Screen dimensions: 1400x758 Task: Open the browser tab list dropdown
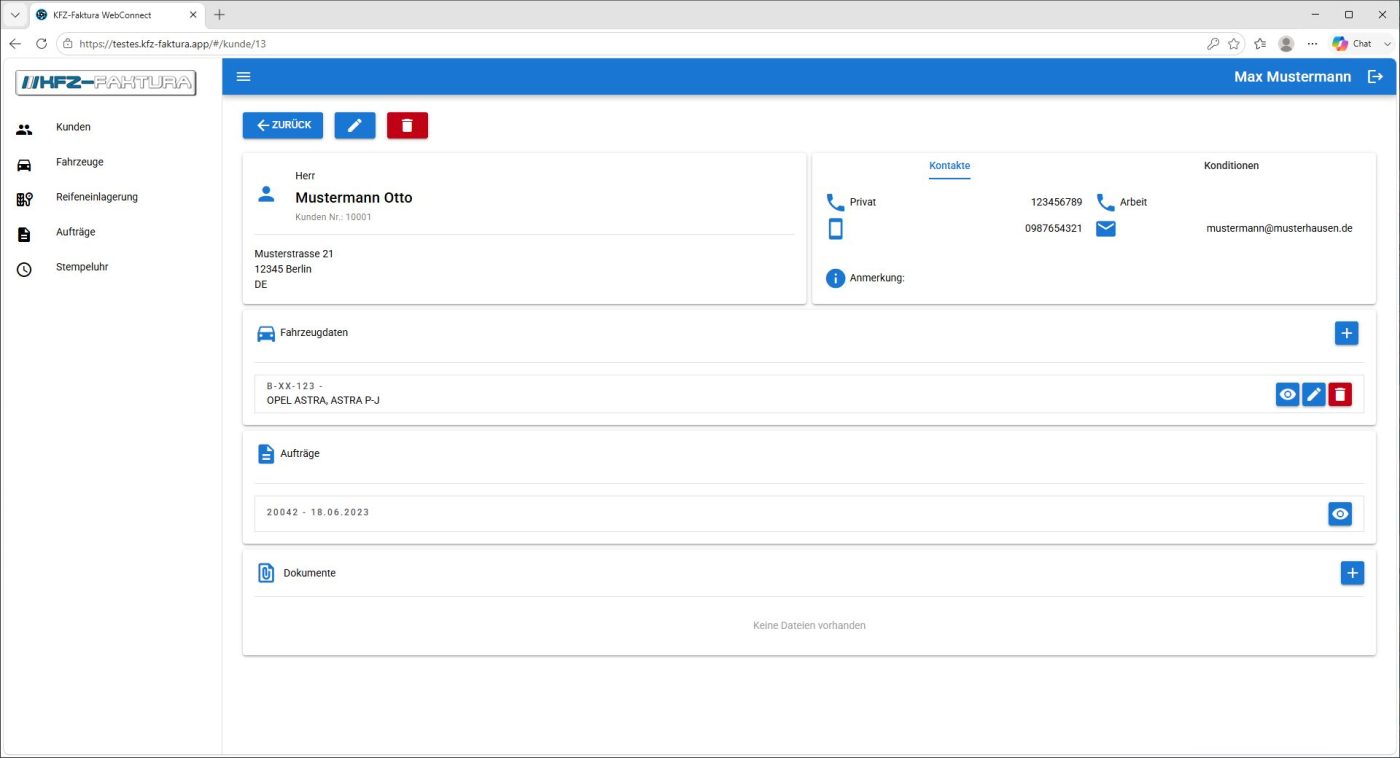click(14, 15)
